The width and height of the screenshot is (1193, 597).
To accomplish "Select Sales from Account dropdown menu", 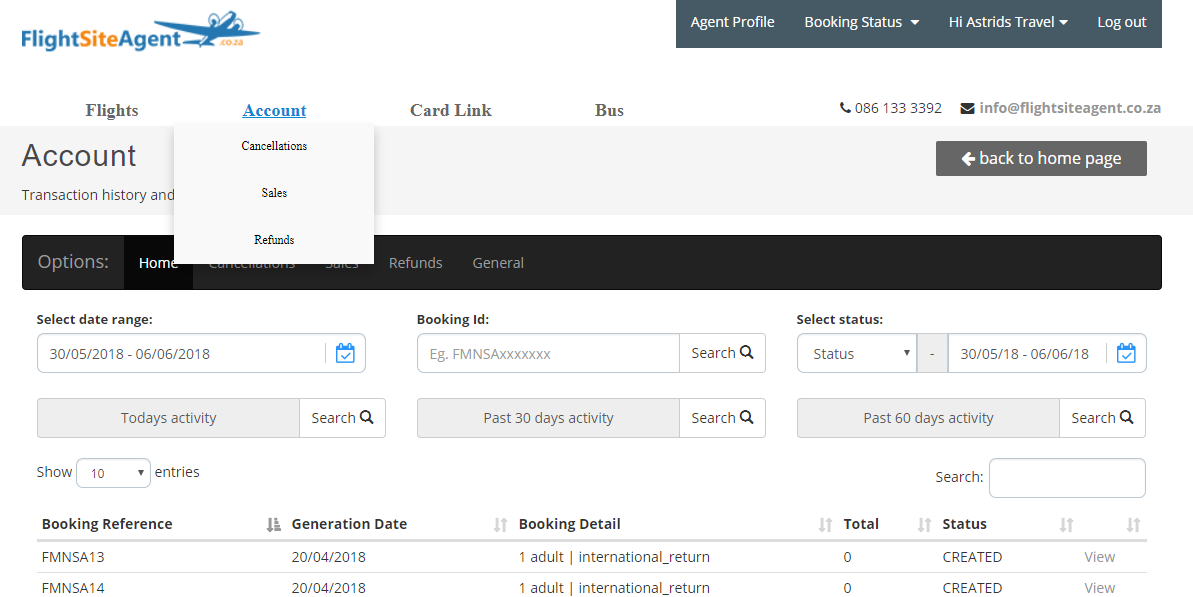I will pos(274,193).
